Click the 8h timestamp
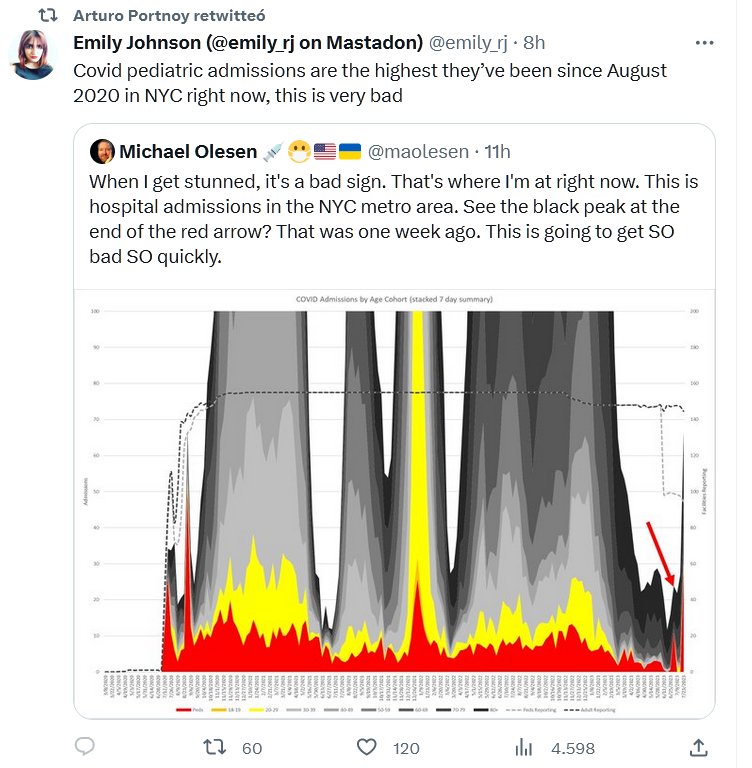This screenshot has height=768, width=752. 534,44
